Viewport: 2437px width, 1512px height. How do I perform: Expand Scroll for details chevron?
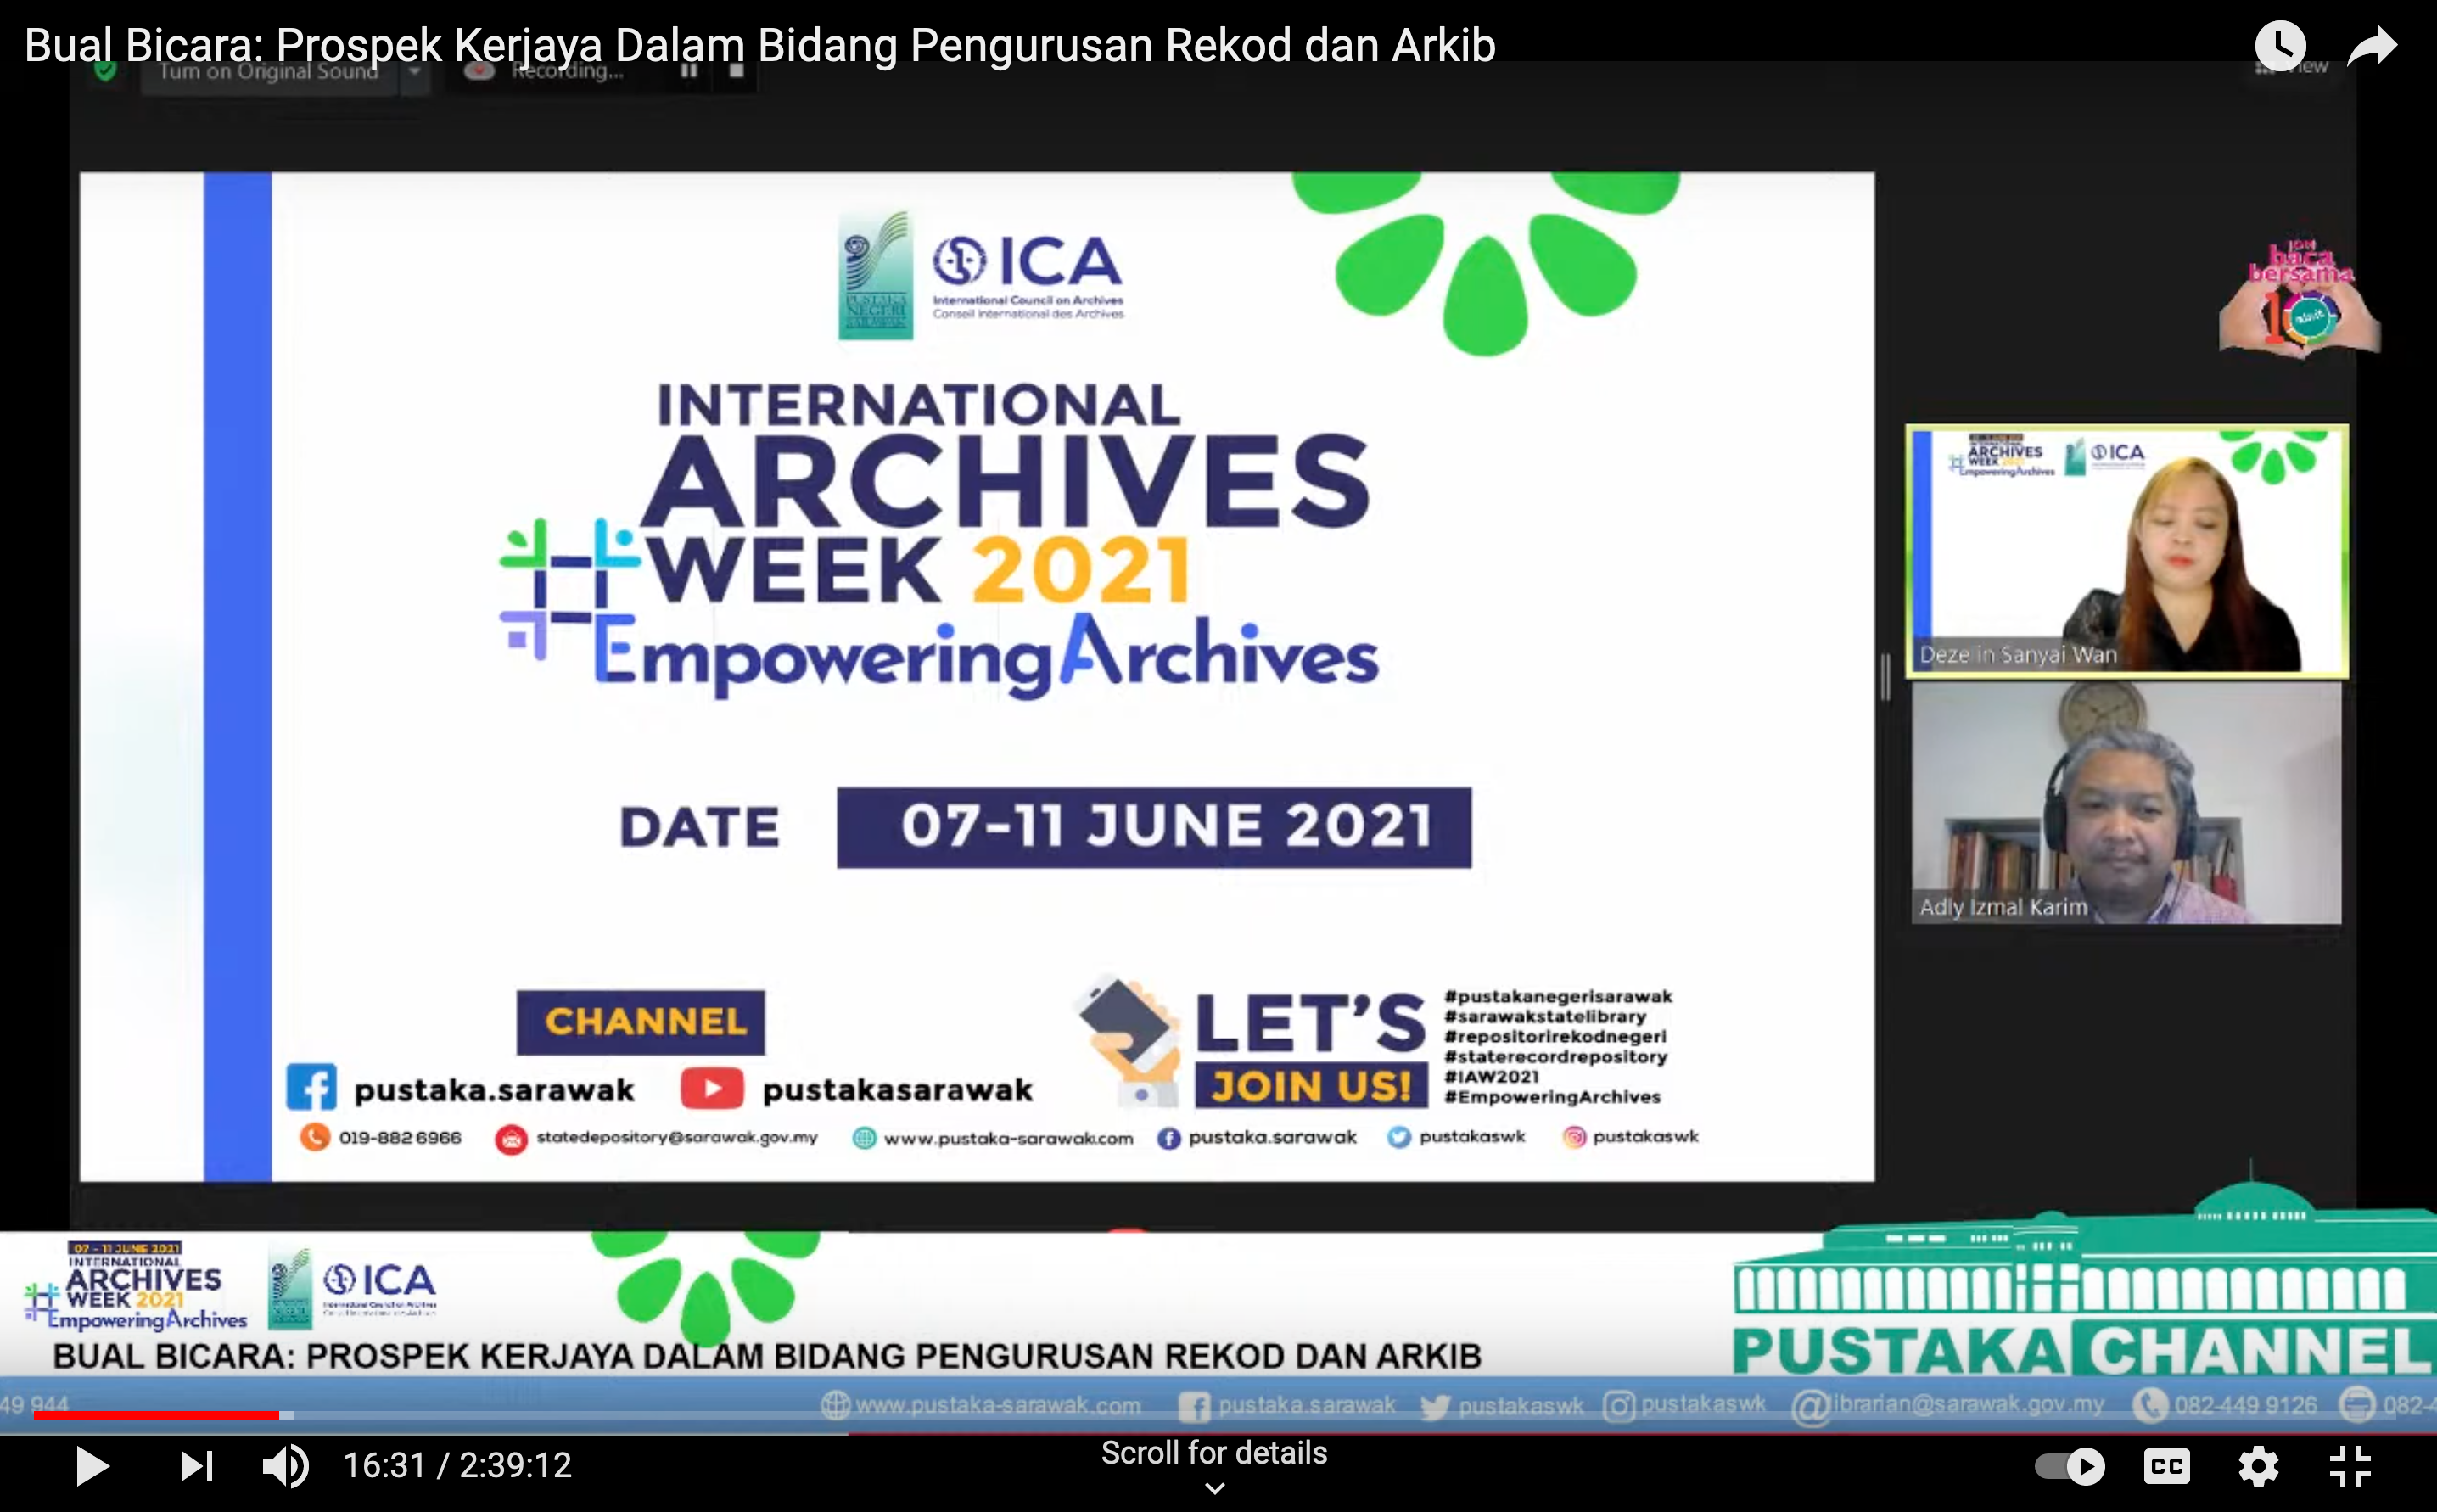[1214, 1489]
